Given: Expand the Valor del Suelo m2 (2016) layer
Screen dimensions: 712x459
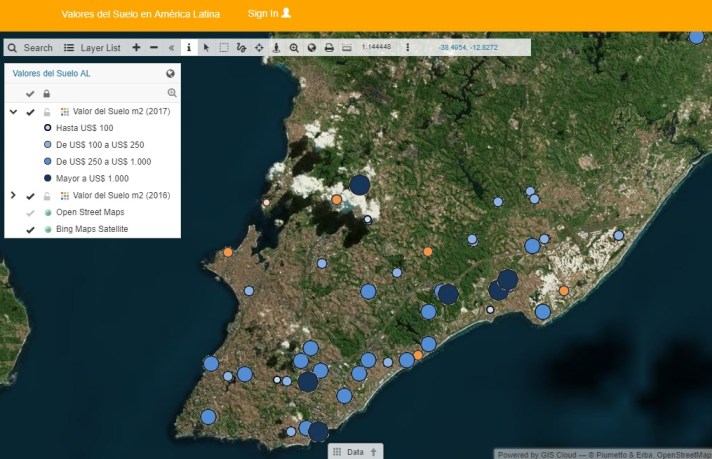Looking at the screenshot, I should tap(14, 195).
